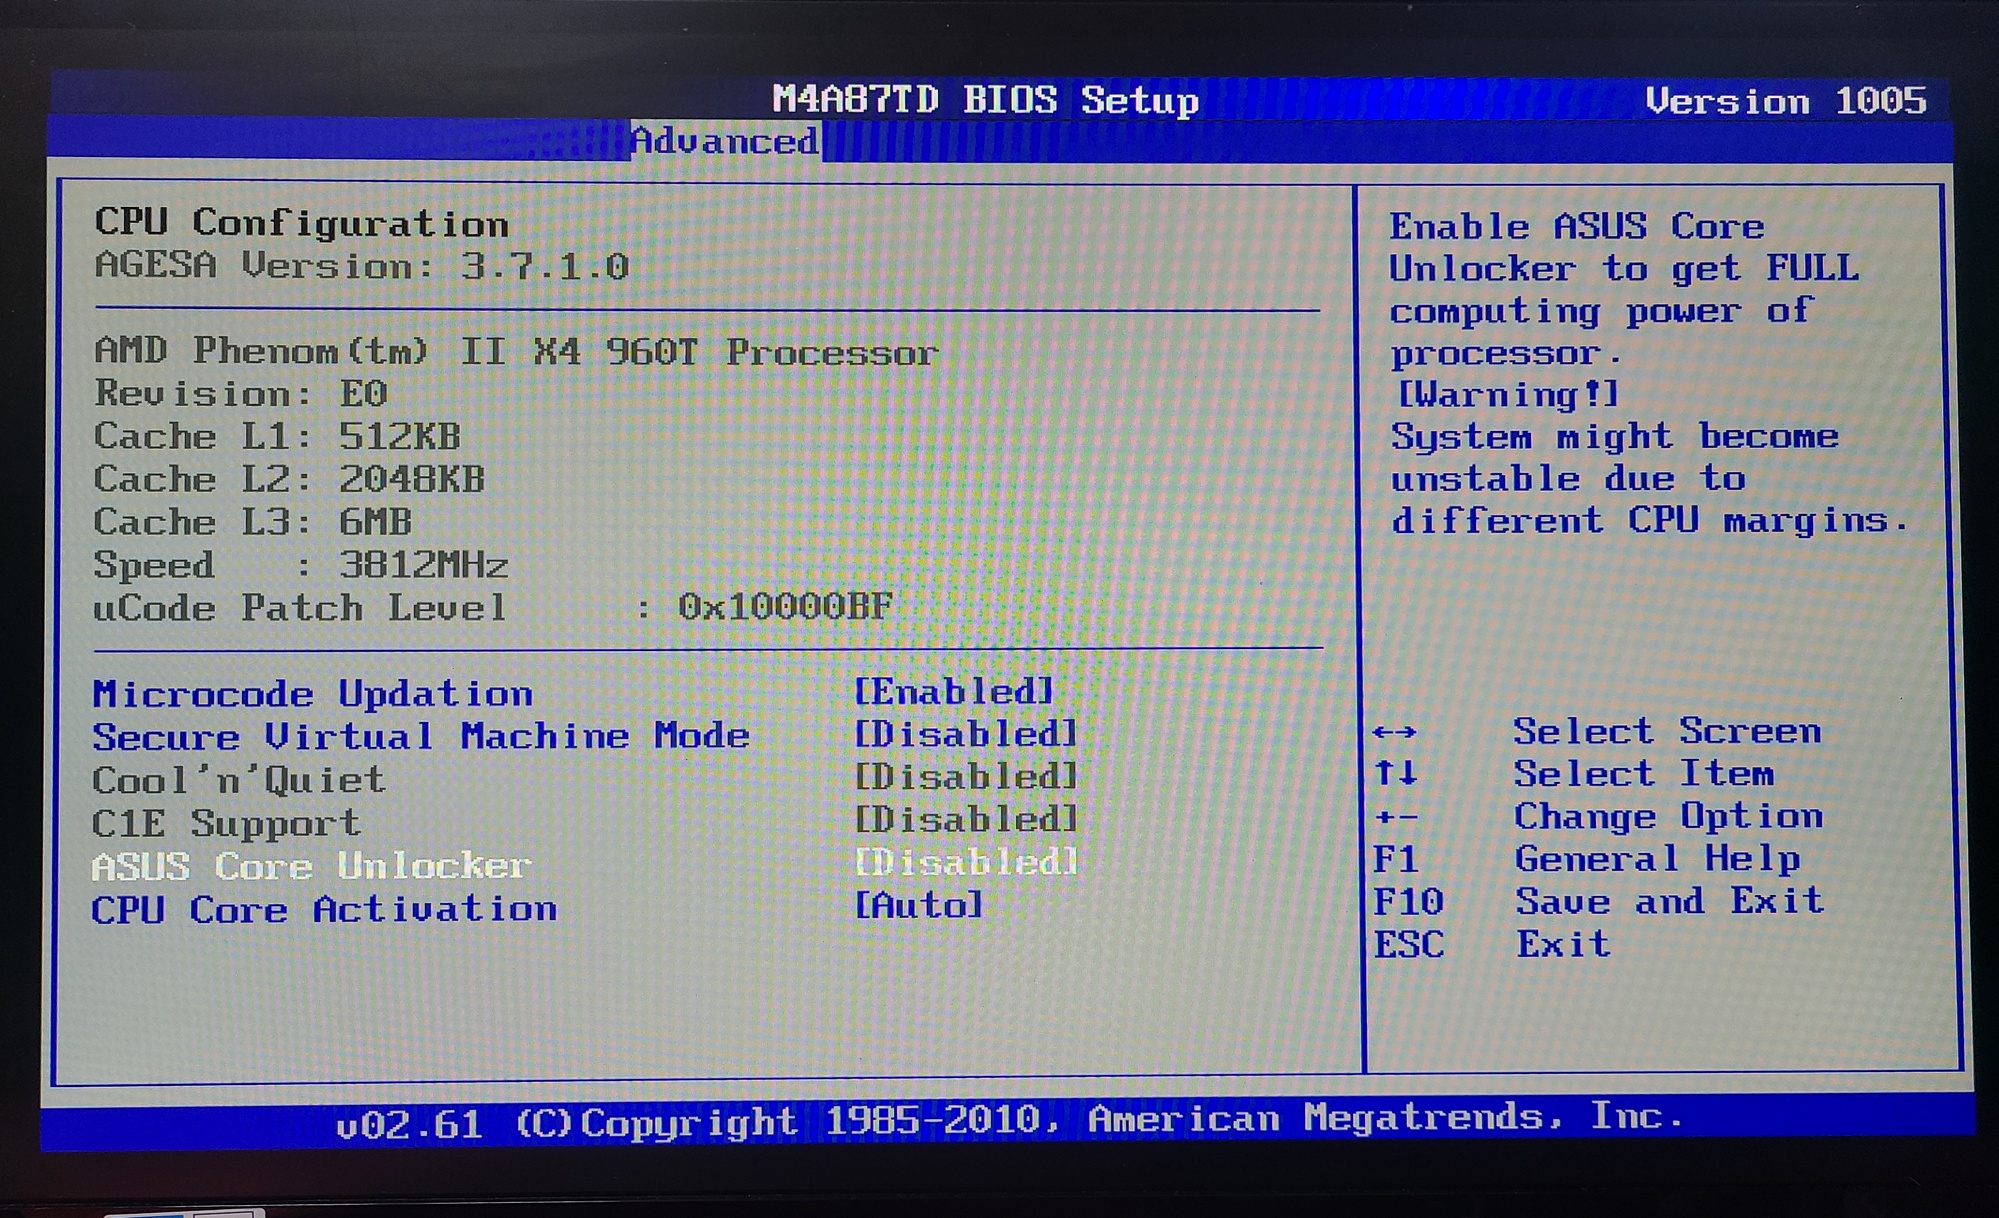Viewport: 1999px width, 1218px height.
Task: Select the ASUS Core Unlocker menu item
Action: (x=311, y=866)
